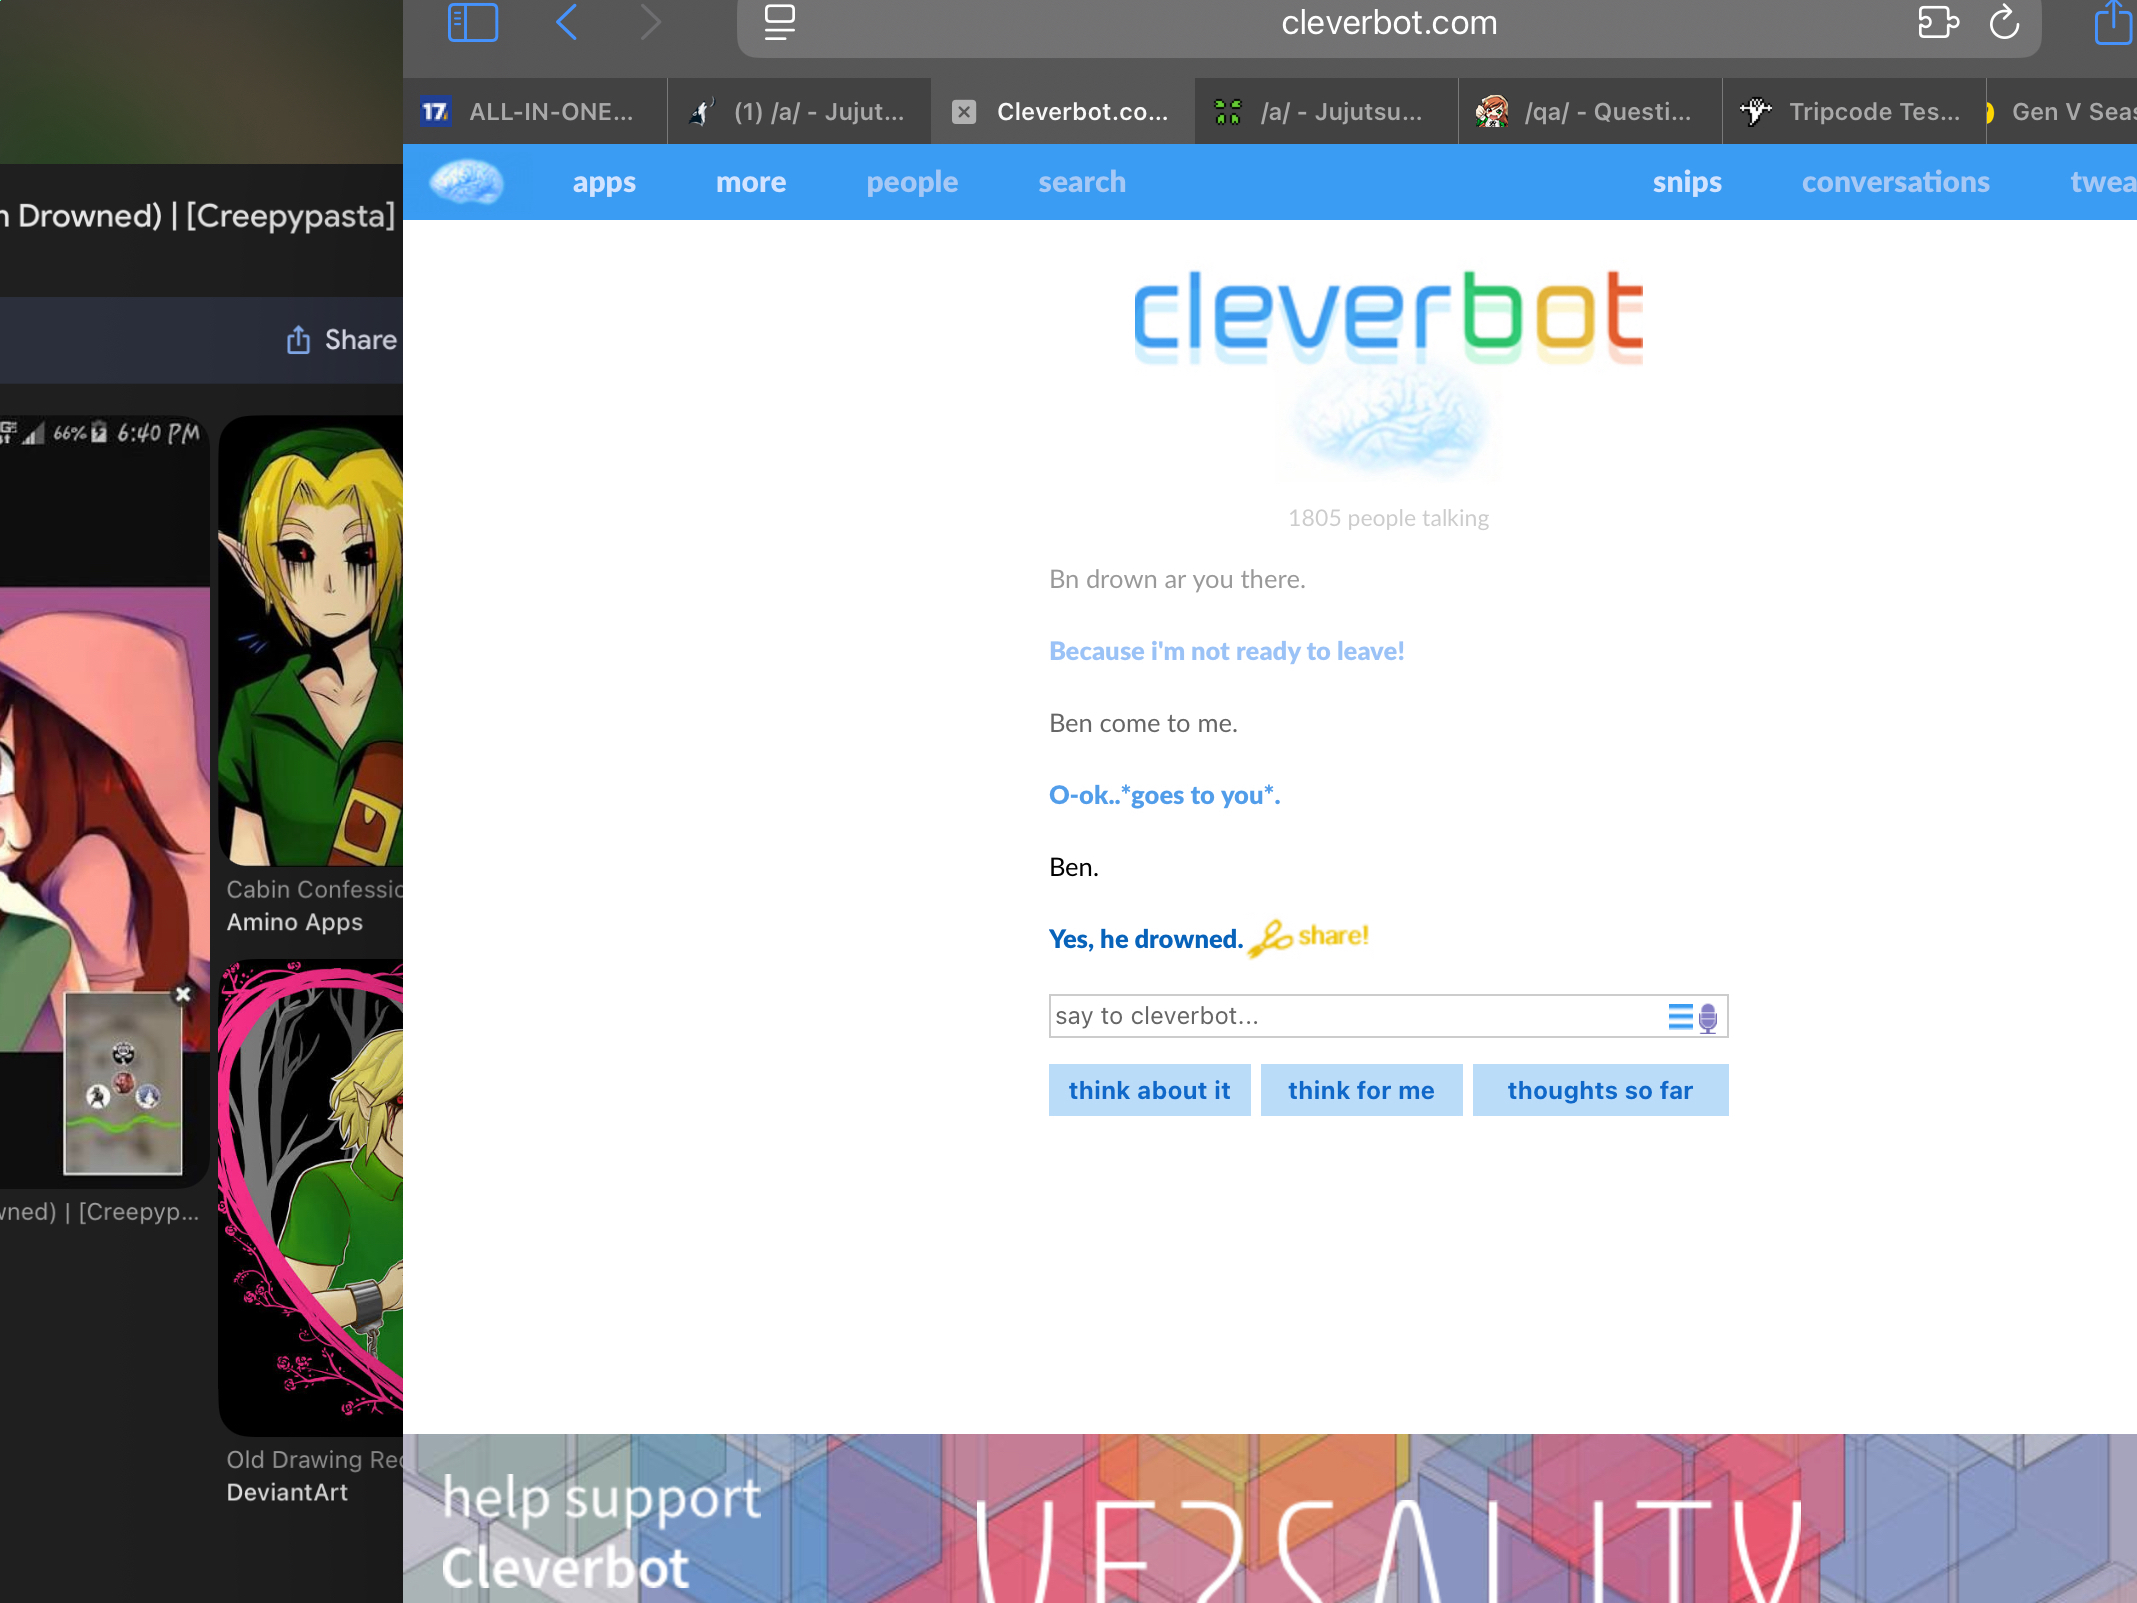This screenshot has width=2137, height=1603.
Task: Reload the cleverbot.com page
Action: point(2004,22)
